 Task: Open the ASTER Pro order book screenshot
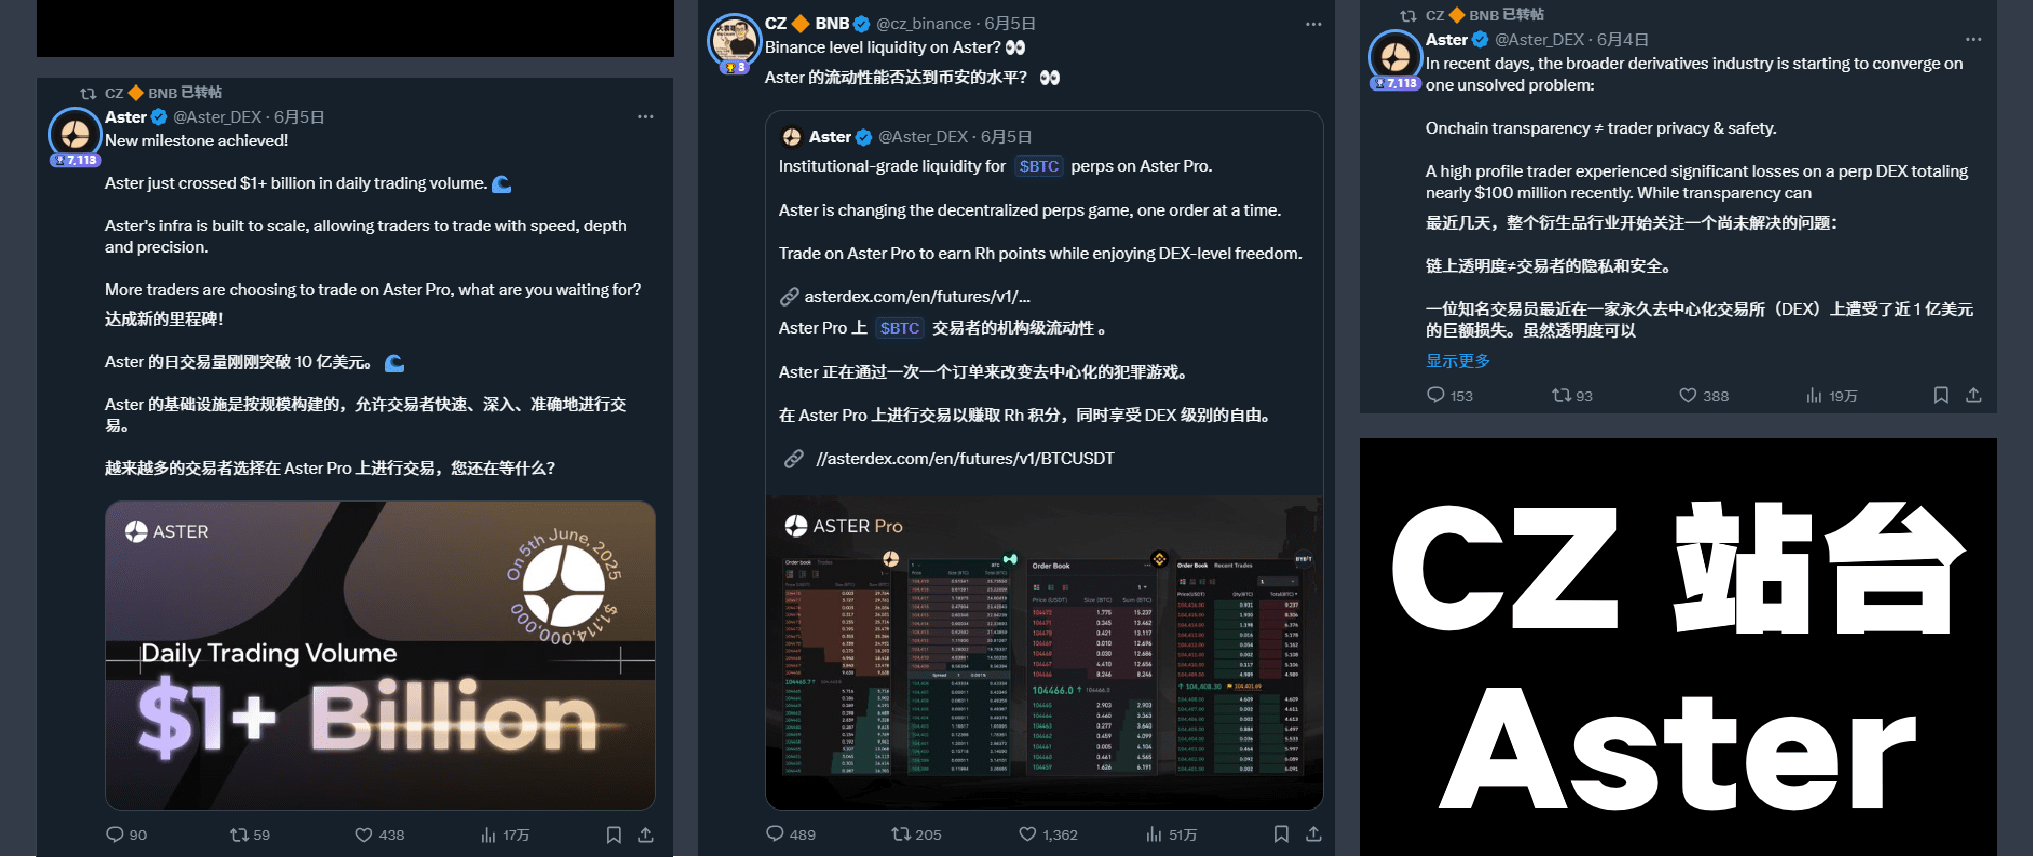(x=1044, y=652)
